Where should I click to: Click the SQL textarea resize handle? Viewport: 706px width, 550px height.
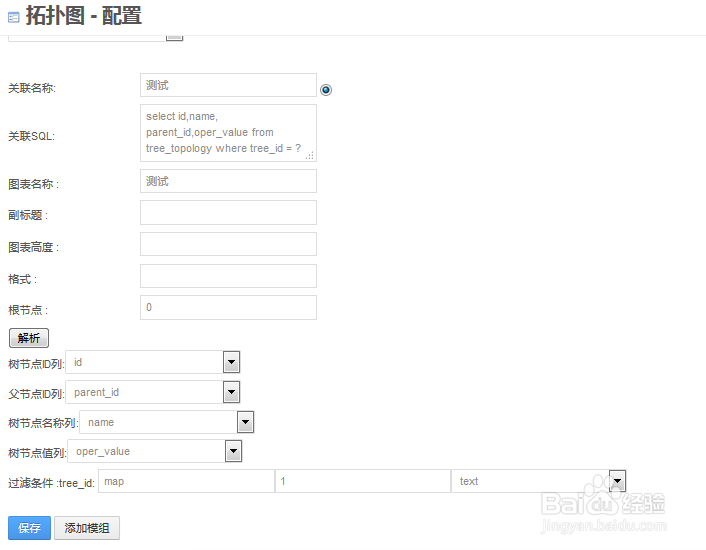[310, 155]
